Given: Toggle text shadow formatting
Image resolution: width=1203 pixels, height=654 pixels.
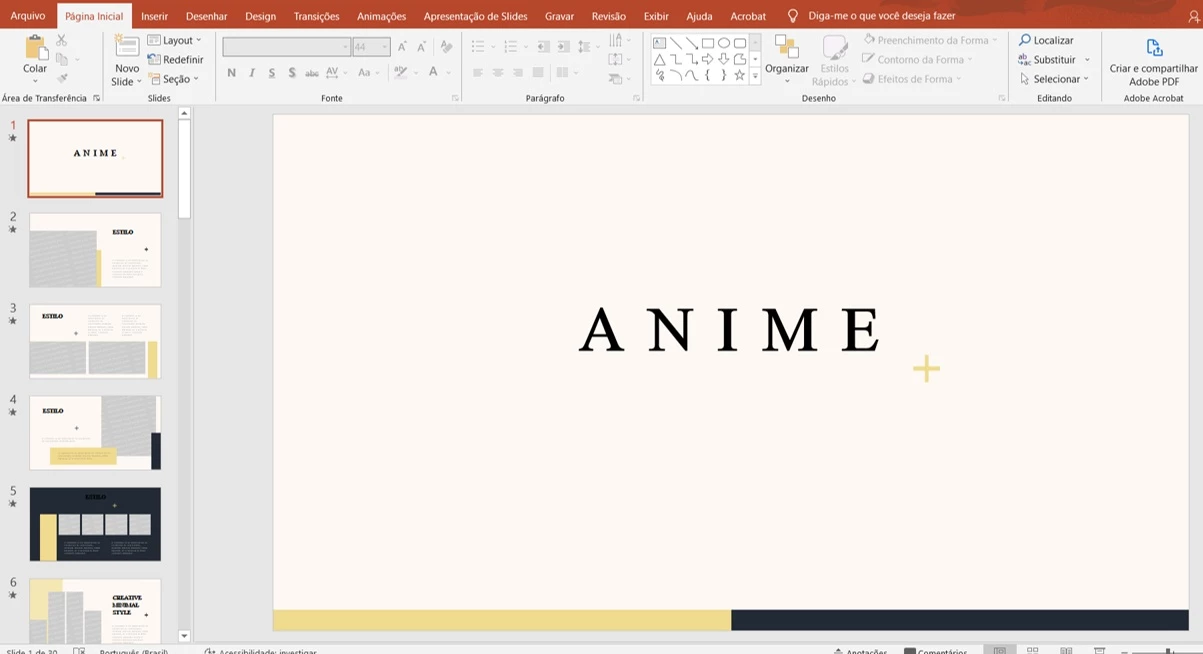Looking at the screenshot, I should [292, 72].
